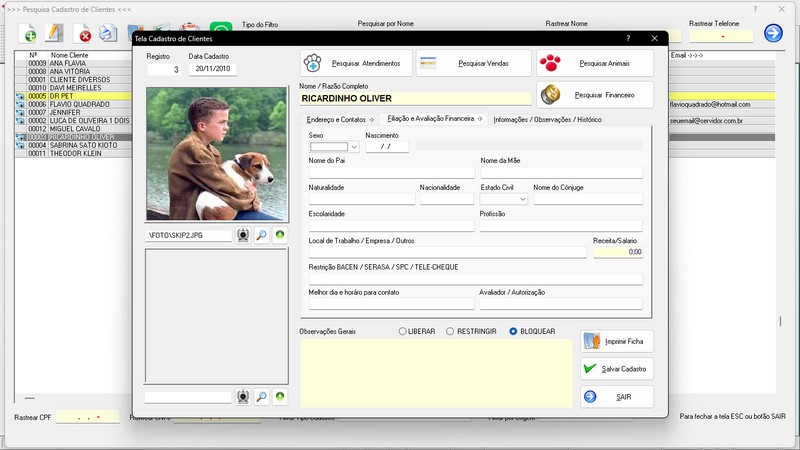Click the Nome do Pai field
The image size is (800, 450).
click(391, 173)
